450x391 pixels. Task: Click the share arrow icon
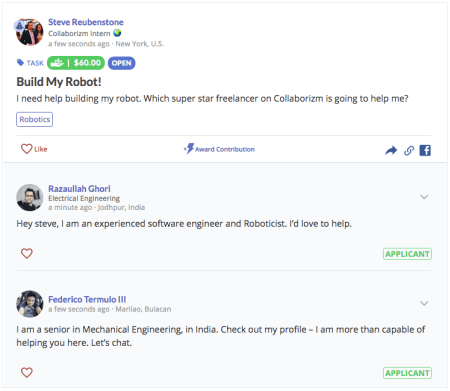tap(391, 151)
